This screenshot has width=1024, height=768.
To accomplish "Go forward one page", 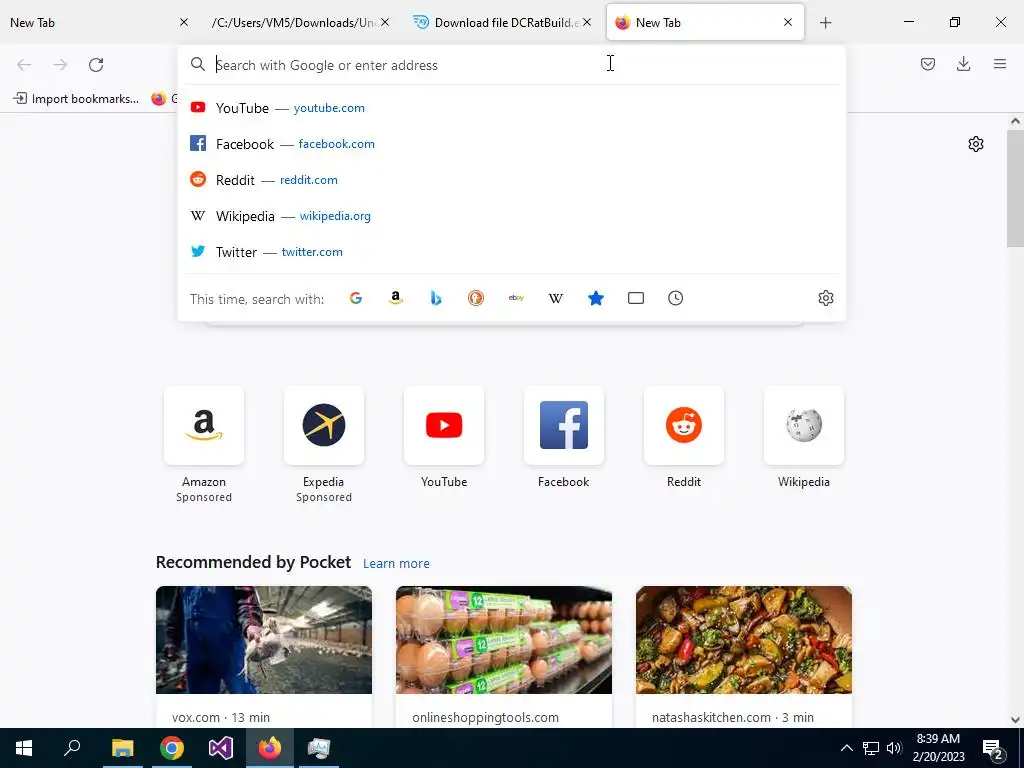I will (x=60, y=65).
